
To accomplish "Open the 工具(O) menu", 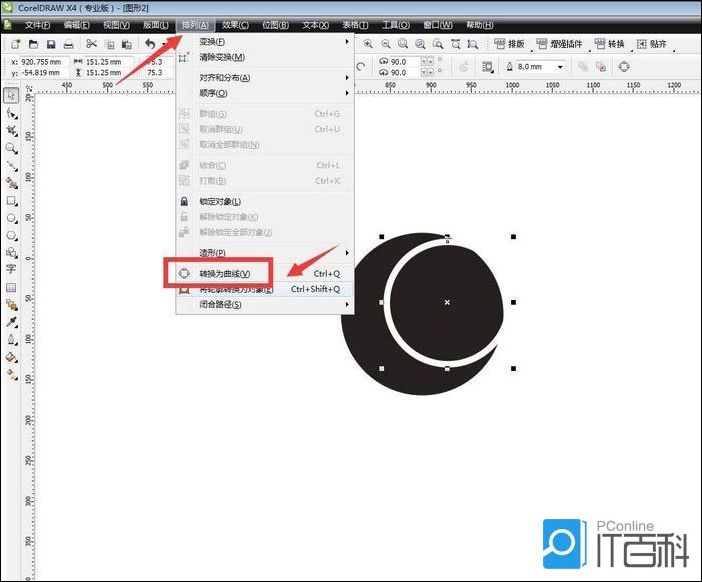I will coord(396,25).
